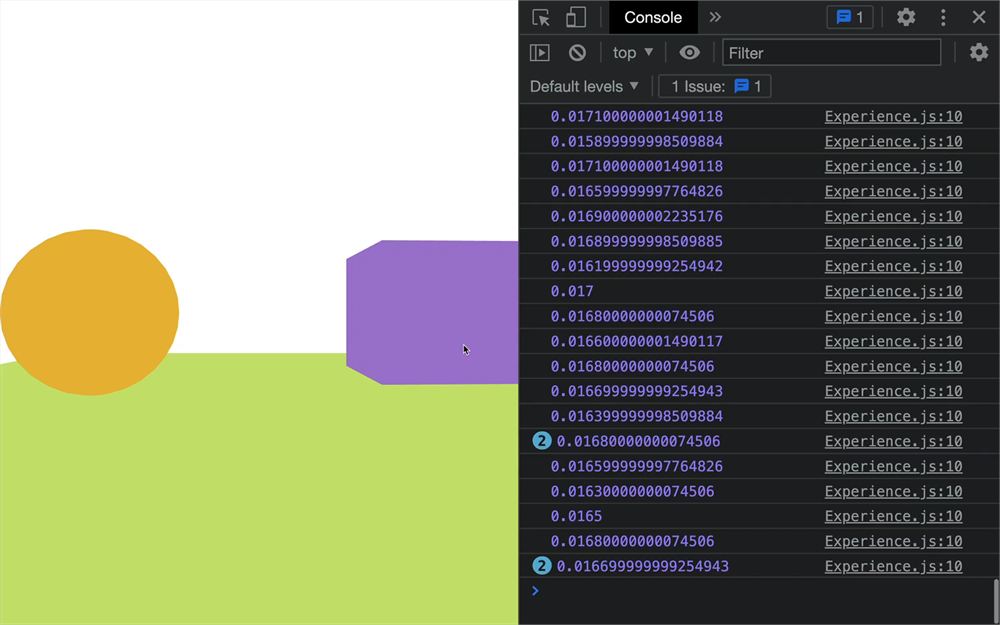Viewport: 1000px width, 625px height.
Task: Open the 'top' JavaScript context dropdown
Action: pyautogui.click(x=633, y=53)
